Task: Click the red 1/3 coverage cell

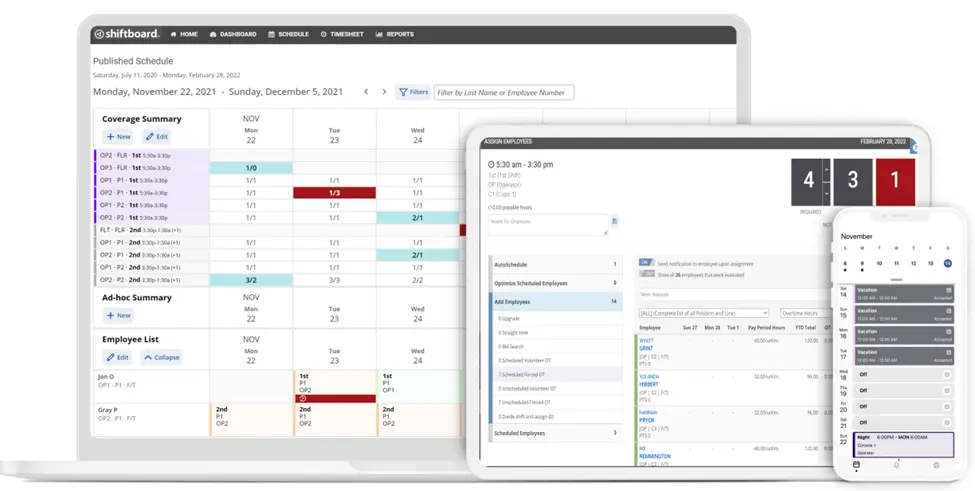Action: (x=334, y=193)
